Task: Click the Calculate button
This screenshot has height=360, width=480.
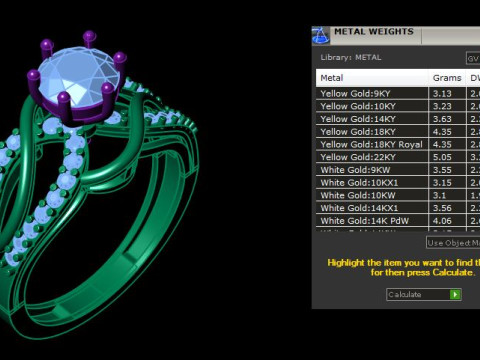Action: [x=424, y=295]
